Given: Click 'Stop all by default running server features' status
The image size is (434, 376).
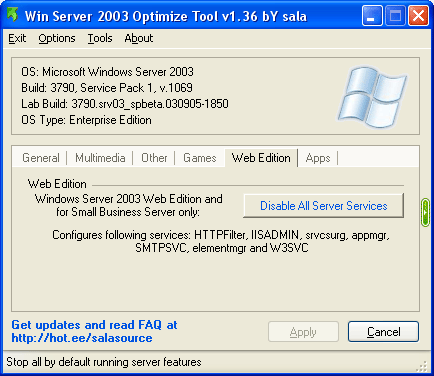Looking at the screenshot, I should 104,362.
